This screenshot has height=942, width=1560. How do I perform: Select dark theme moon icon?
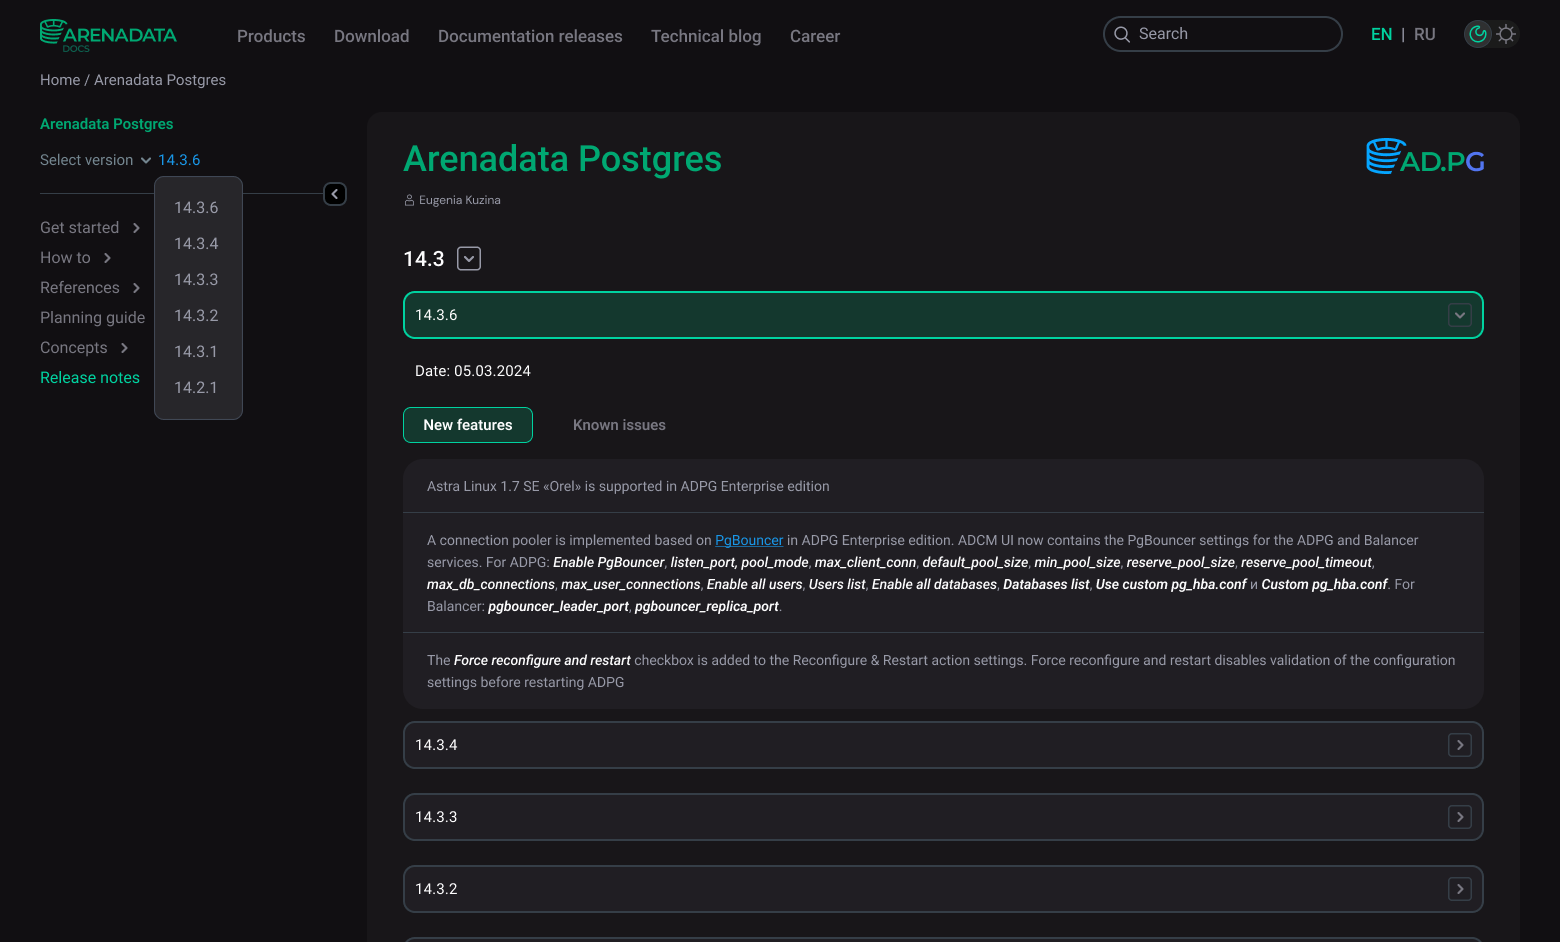click(x=1477, y=34)
